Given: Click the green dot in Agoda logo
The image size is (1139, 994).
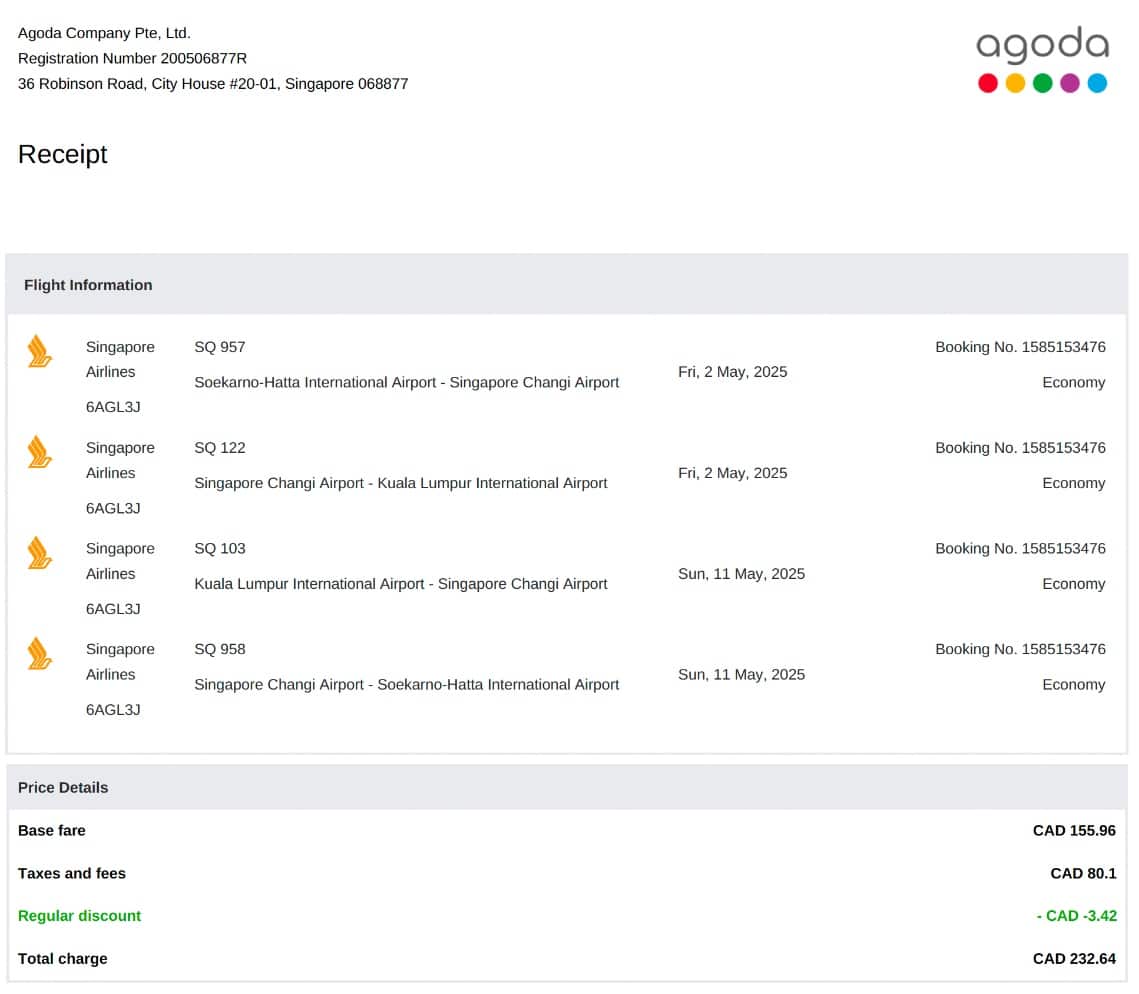Looking at the screenshot, I should pyautogui.click(x=1042, y=84).
